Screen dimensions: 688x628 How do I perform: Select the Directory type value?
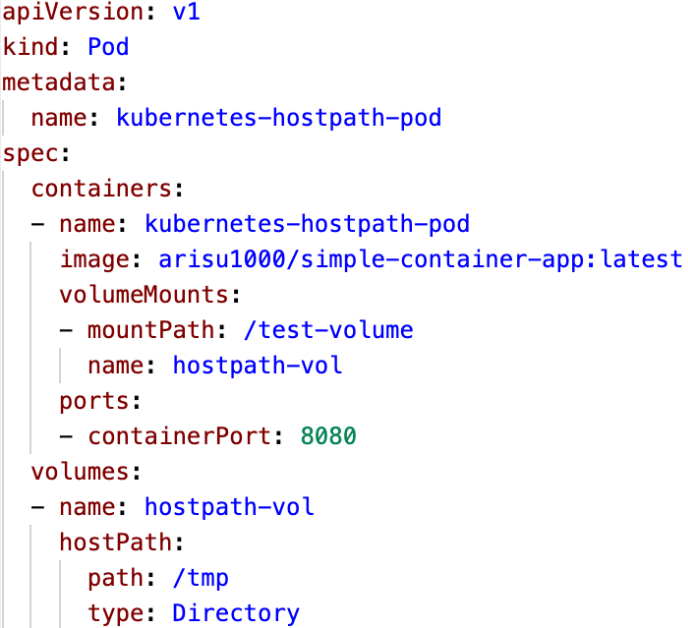[x=236, y=614]
